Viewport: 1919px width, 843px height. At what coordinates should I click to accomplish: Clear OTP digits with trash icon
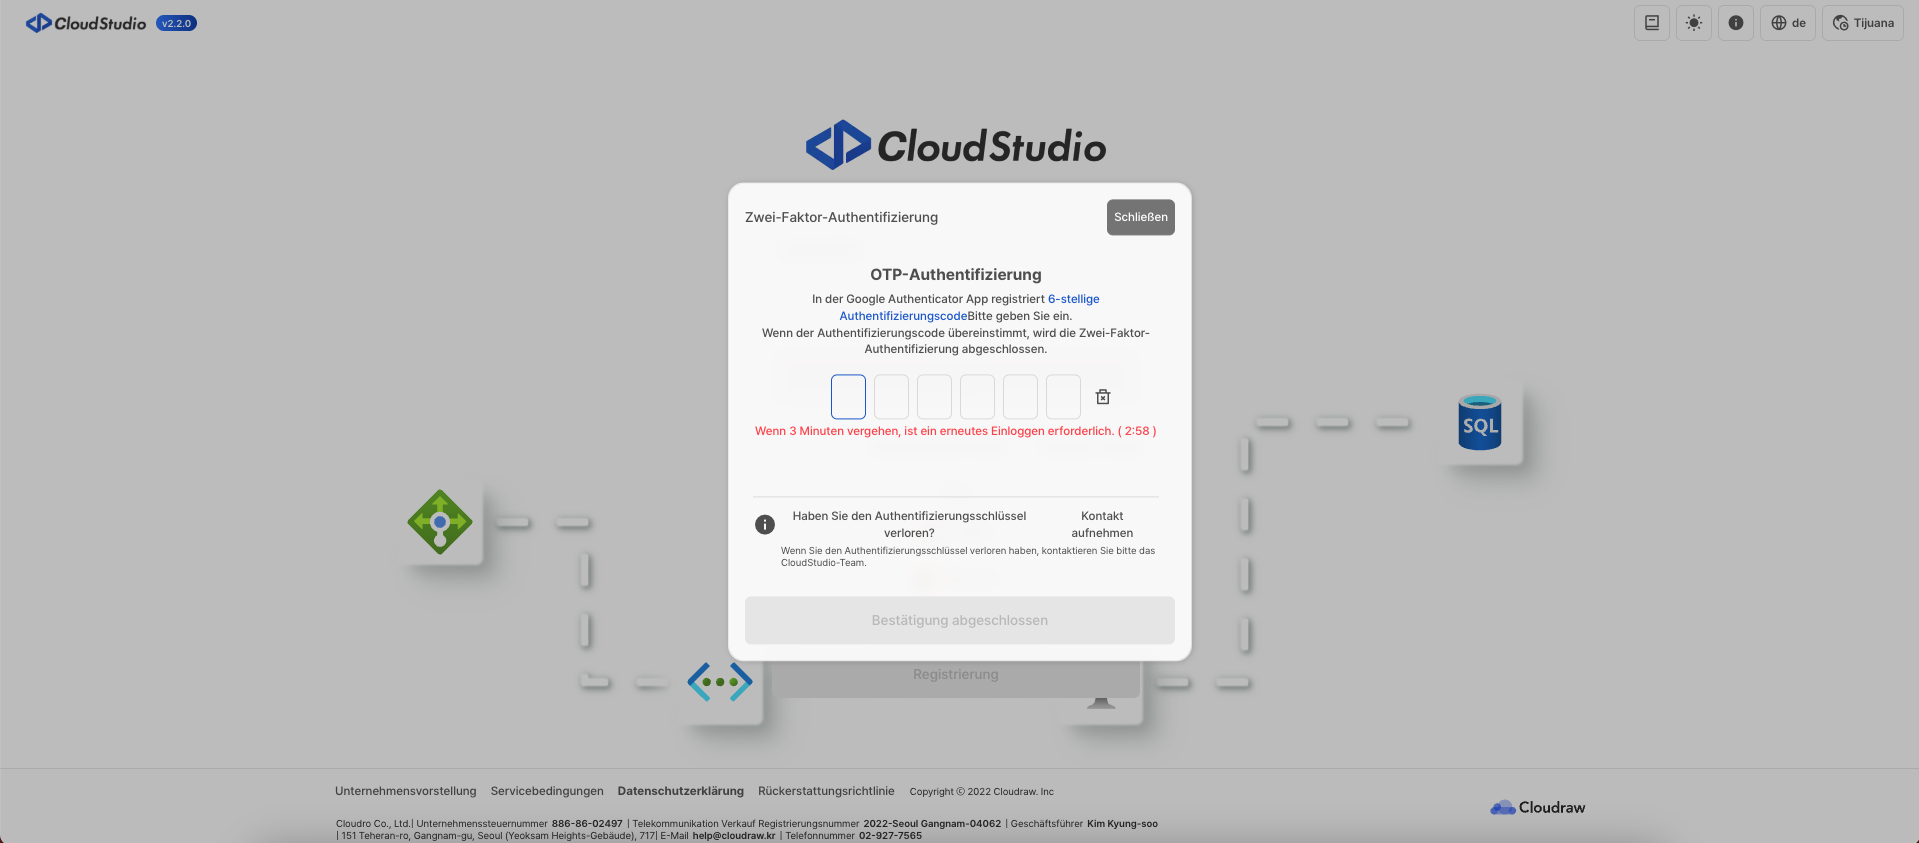(x=1103, y=397)
